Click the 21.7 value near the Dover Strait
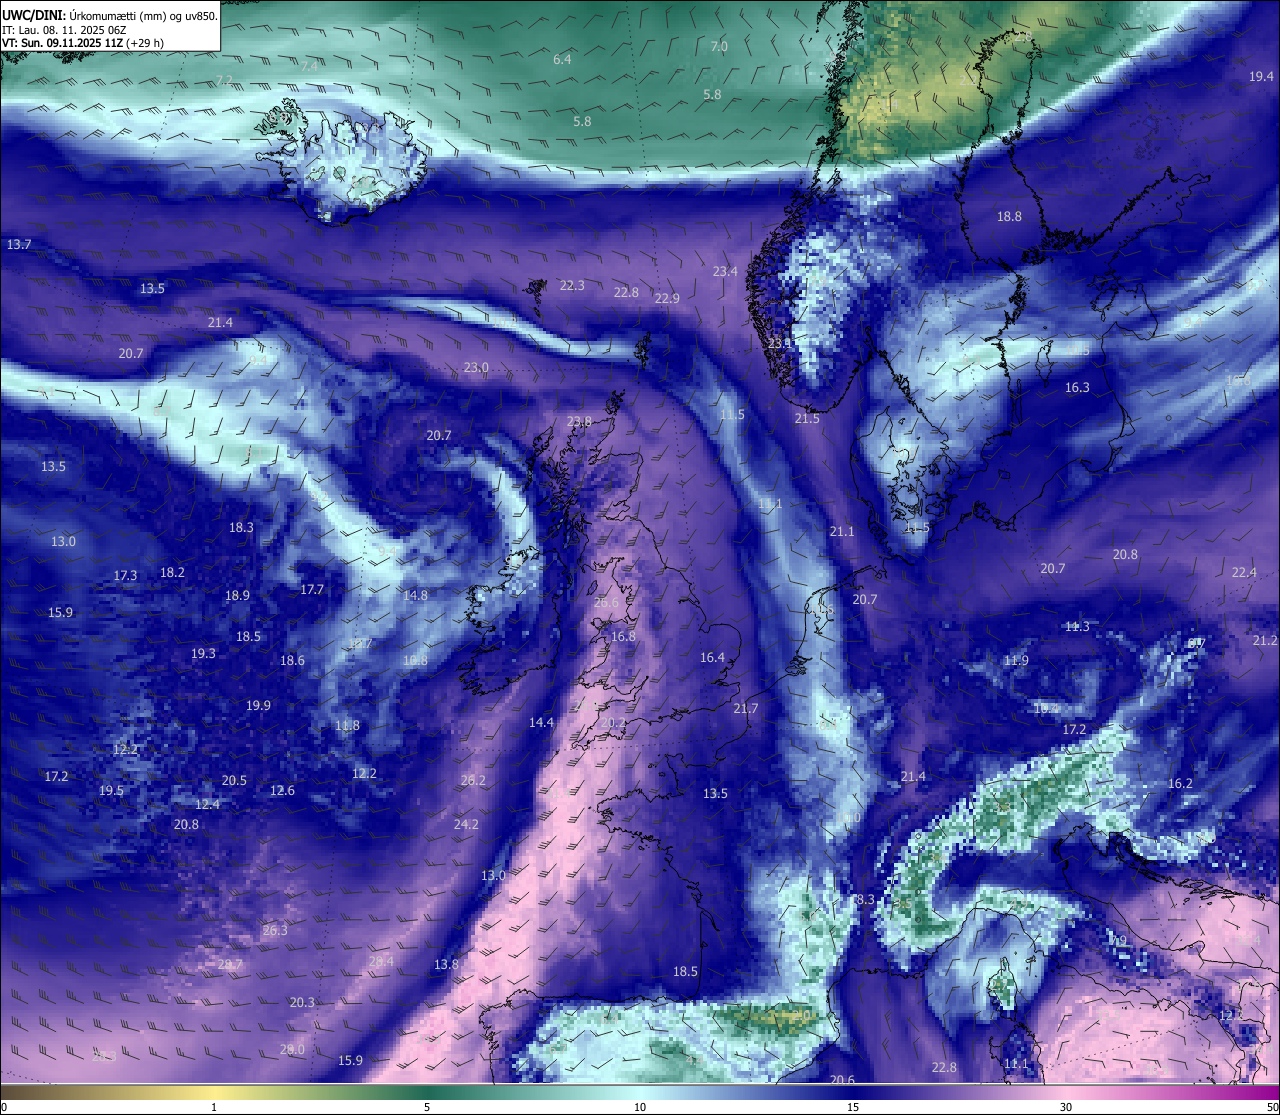Viewport: 1280px width, 1115px height. pos(746,709)
